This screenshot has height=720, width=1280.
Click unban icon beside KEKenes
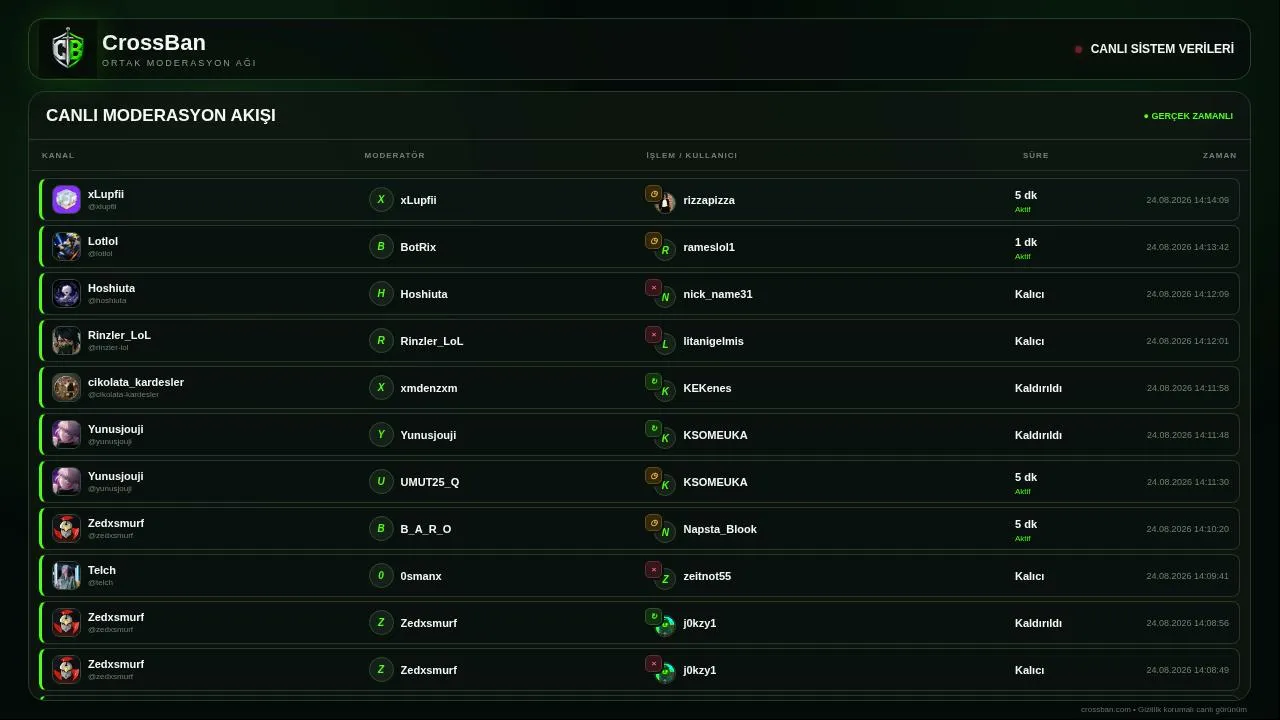pyautogui.click(x=653, y=382)
